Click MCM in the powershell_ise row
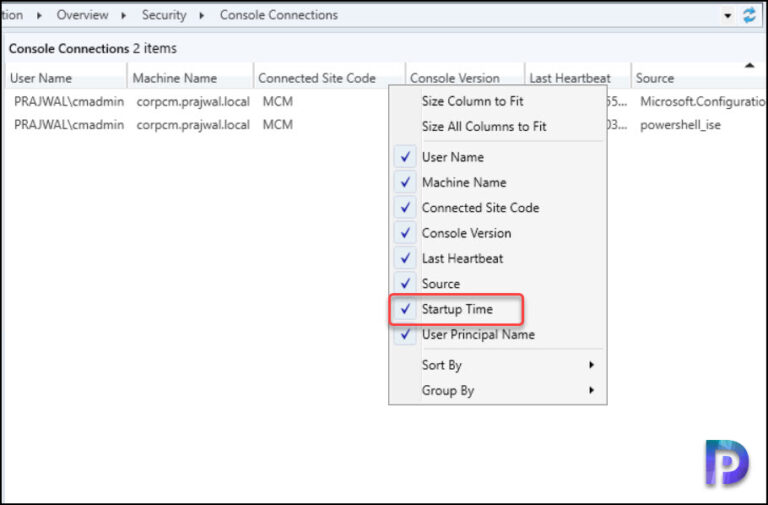Image resolution: width=768 pixels, height=505 pixels. coord(278,125)
